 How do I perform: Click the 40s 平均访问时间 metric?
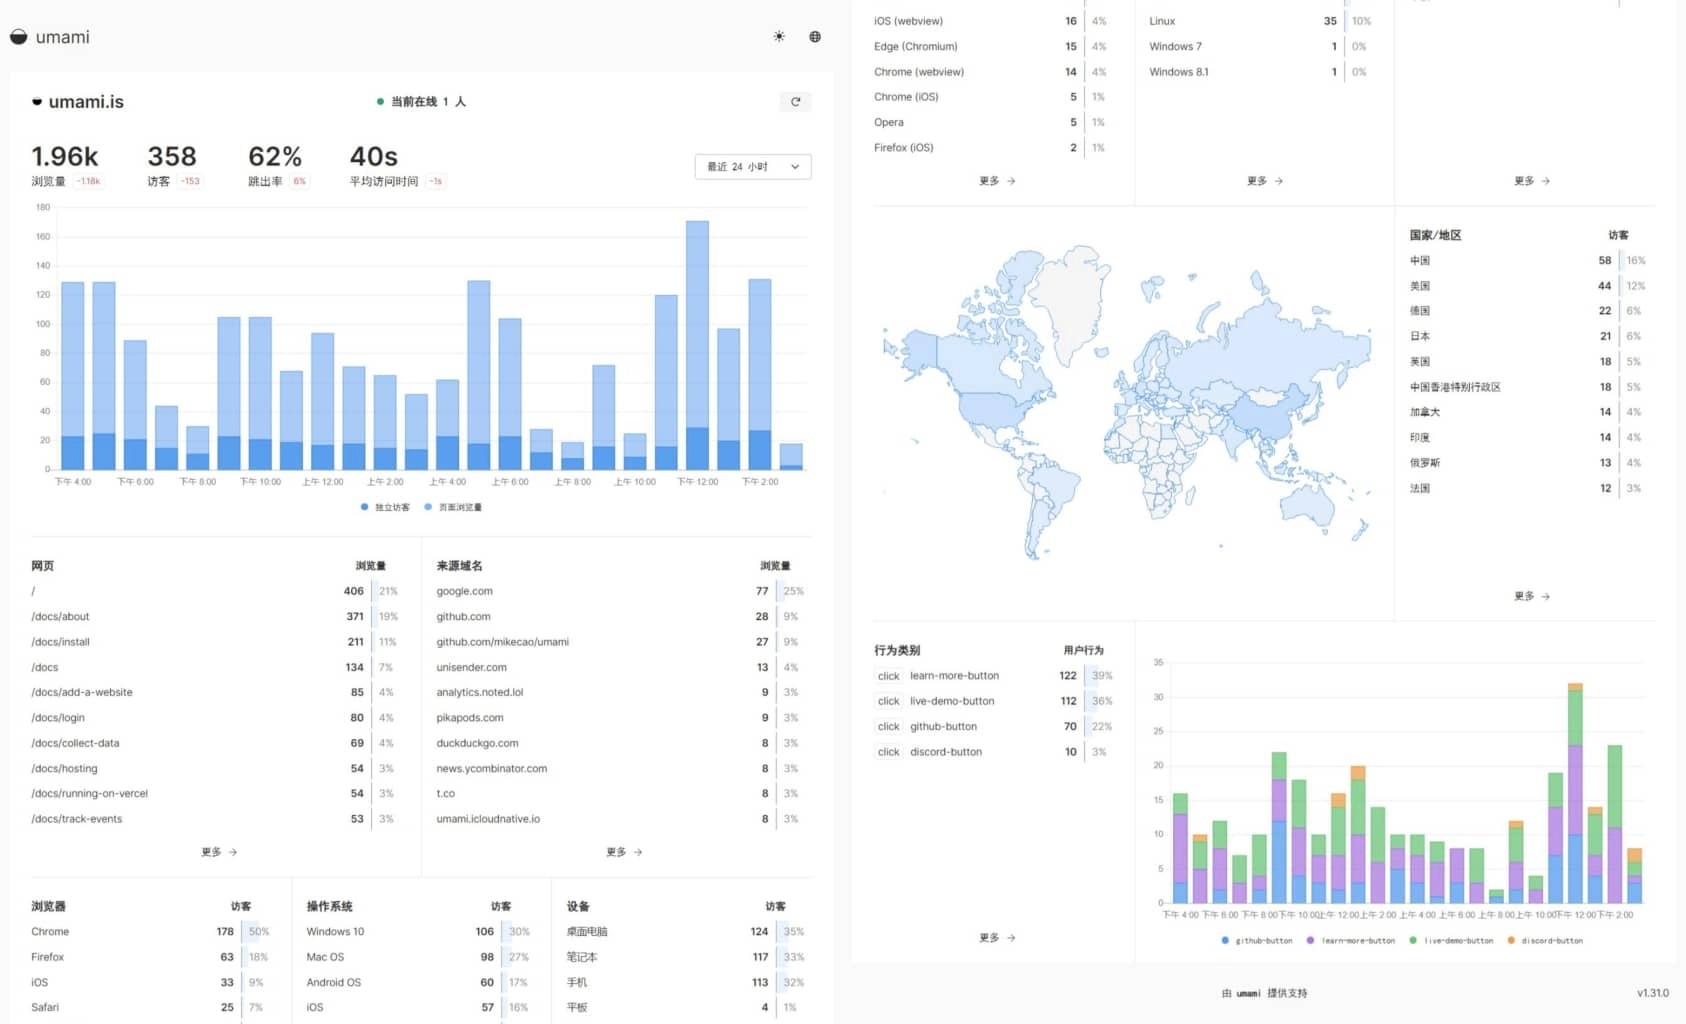396,165
